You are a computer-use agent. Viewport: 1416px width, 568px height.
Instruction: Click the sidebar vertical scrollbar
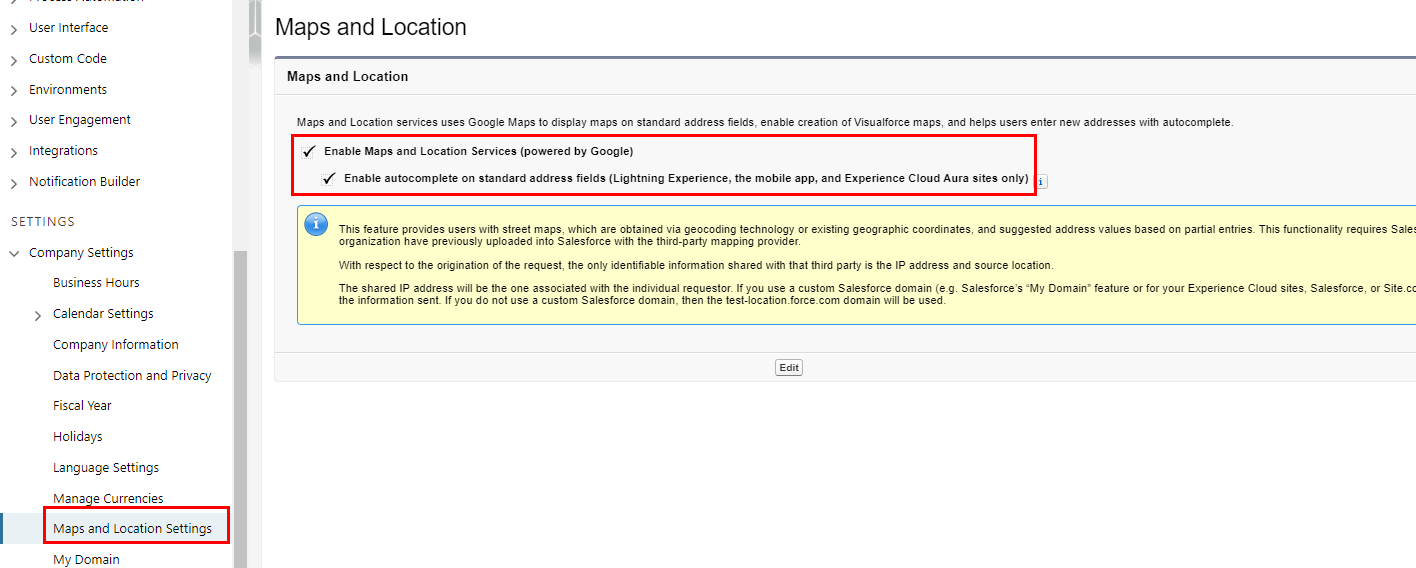point(240,408)
